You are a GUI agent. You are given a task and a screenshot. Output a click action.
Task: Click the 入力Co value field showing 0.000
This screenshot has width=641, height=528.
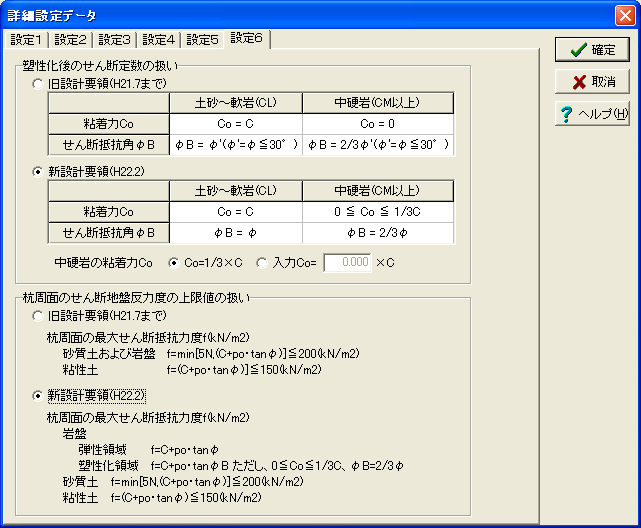pos(347,262)
